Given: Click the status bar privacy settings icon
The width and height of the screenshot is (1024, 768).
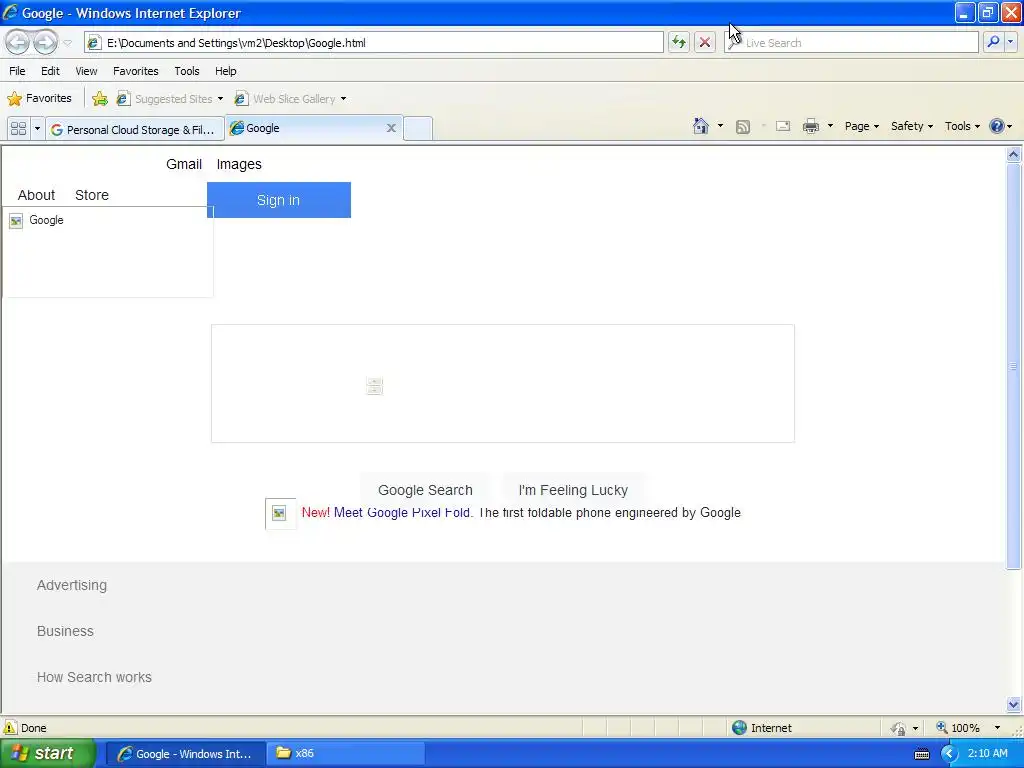Looking at the screenshot, I should pos(899,728).
